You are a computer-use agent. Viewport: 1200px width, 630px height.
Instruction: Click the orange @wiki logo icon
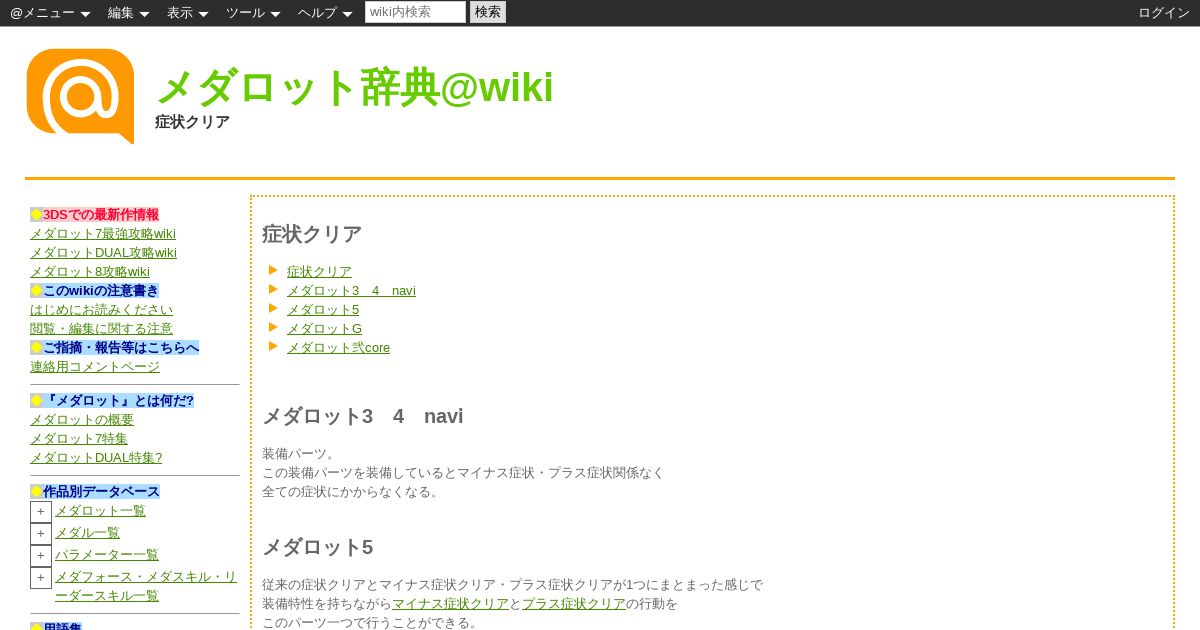pyautogui.click(x=80, y=96)
